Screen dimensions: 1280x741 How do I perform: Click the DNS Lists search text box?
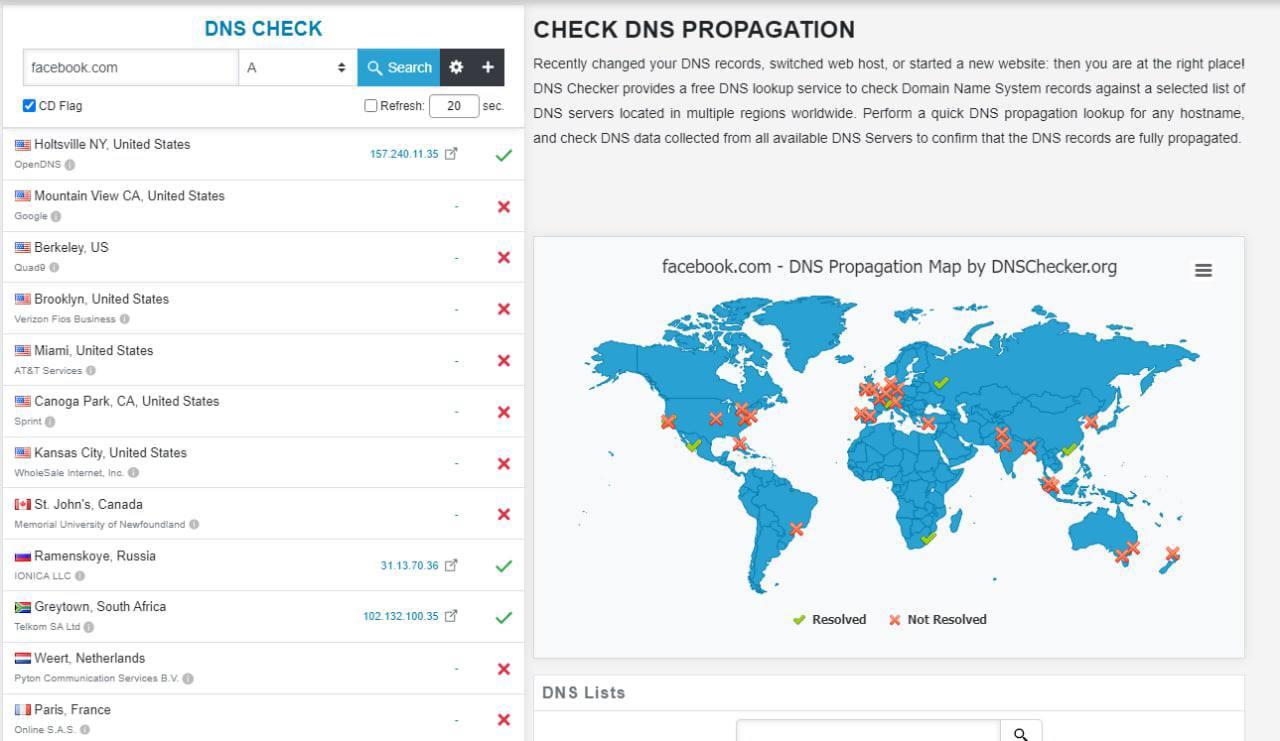(867, 733)
